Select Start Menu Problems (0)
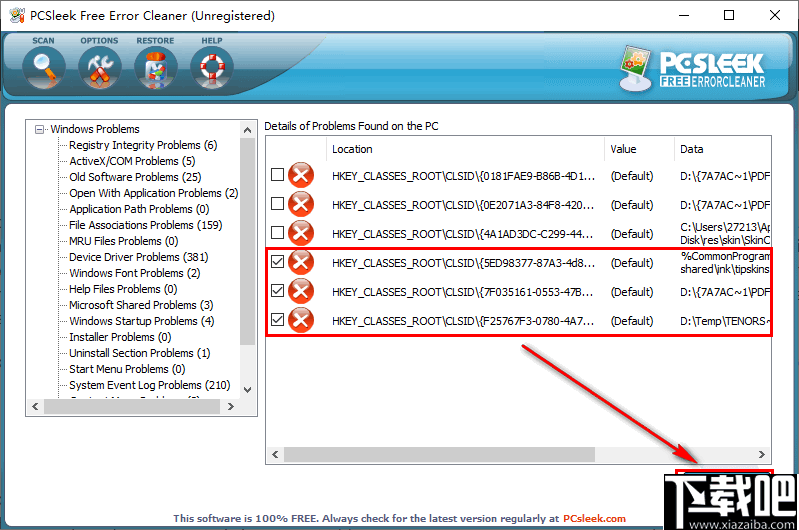The width and height of the screenshot is (799, 530). 127,369
